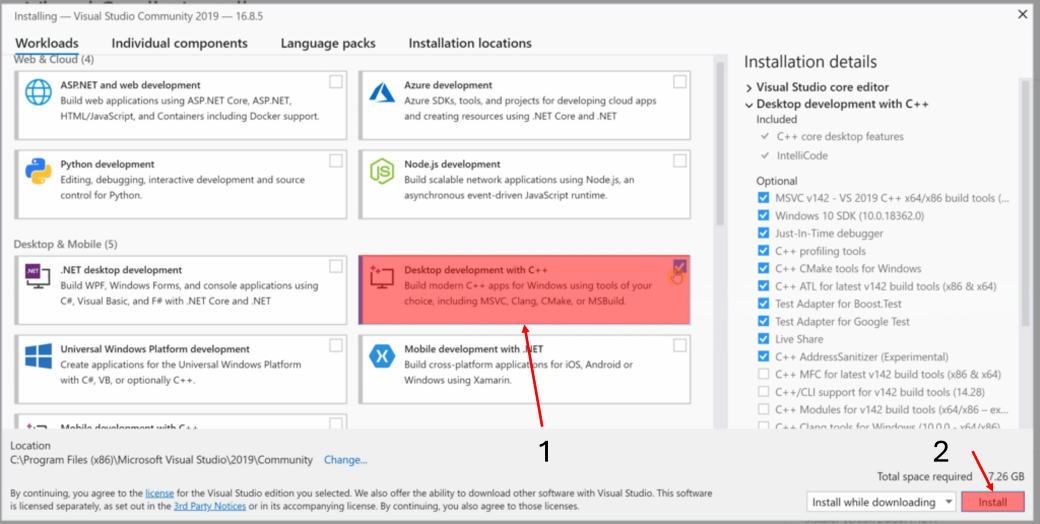The height and width of the screenshot is (524, 1040).
Task: Enable the .NET desktop development workload checkbox
Action: pos(336,266)
